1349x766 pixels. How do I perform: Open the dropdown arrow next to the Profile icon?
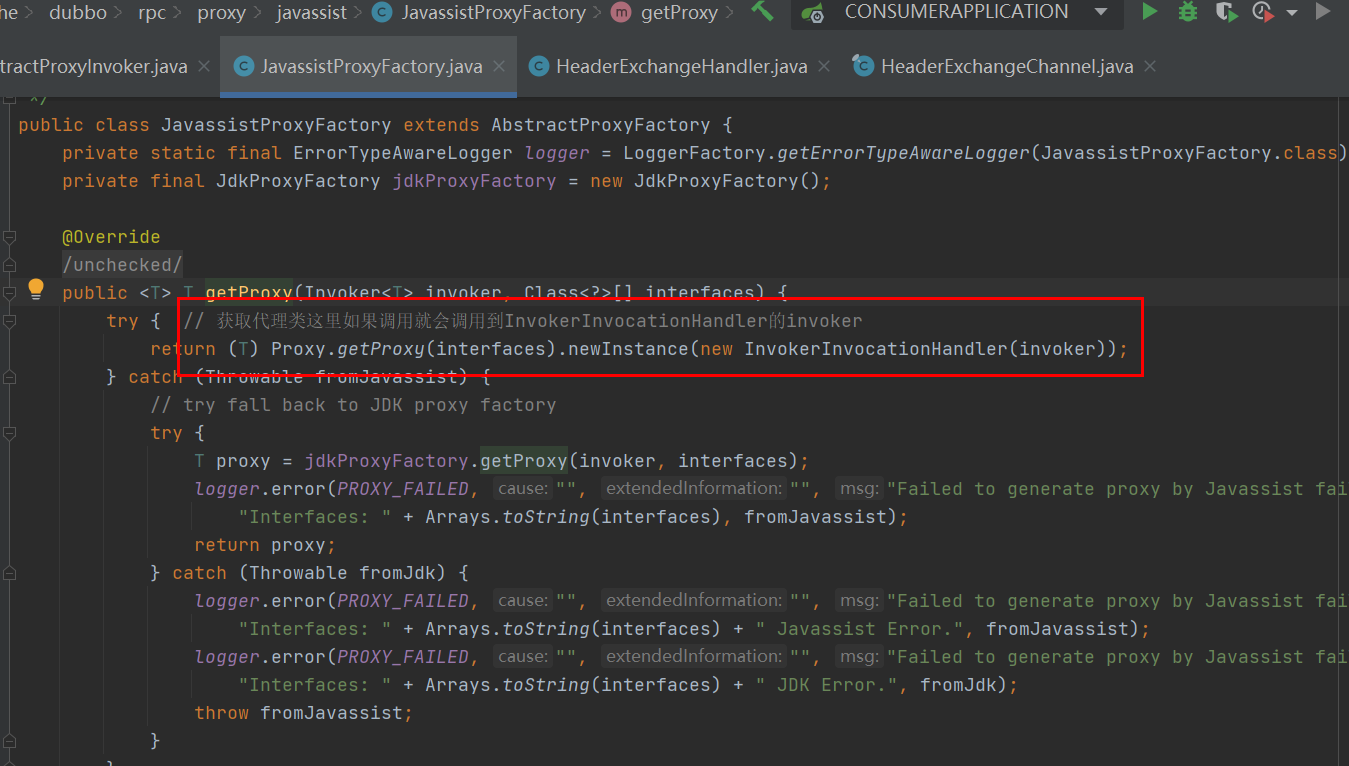pos(1291,13)
